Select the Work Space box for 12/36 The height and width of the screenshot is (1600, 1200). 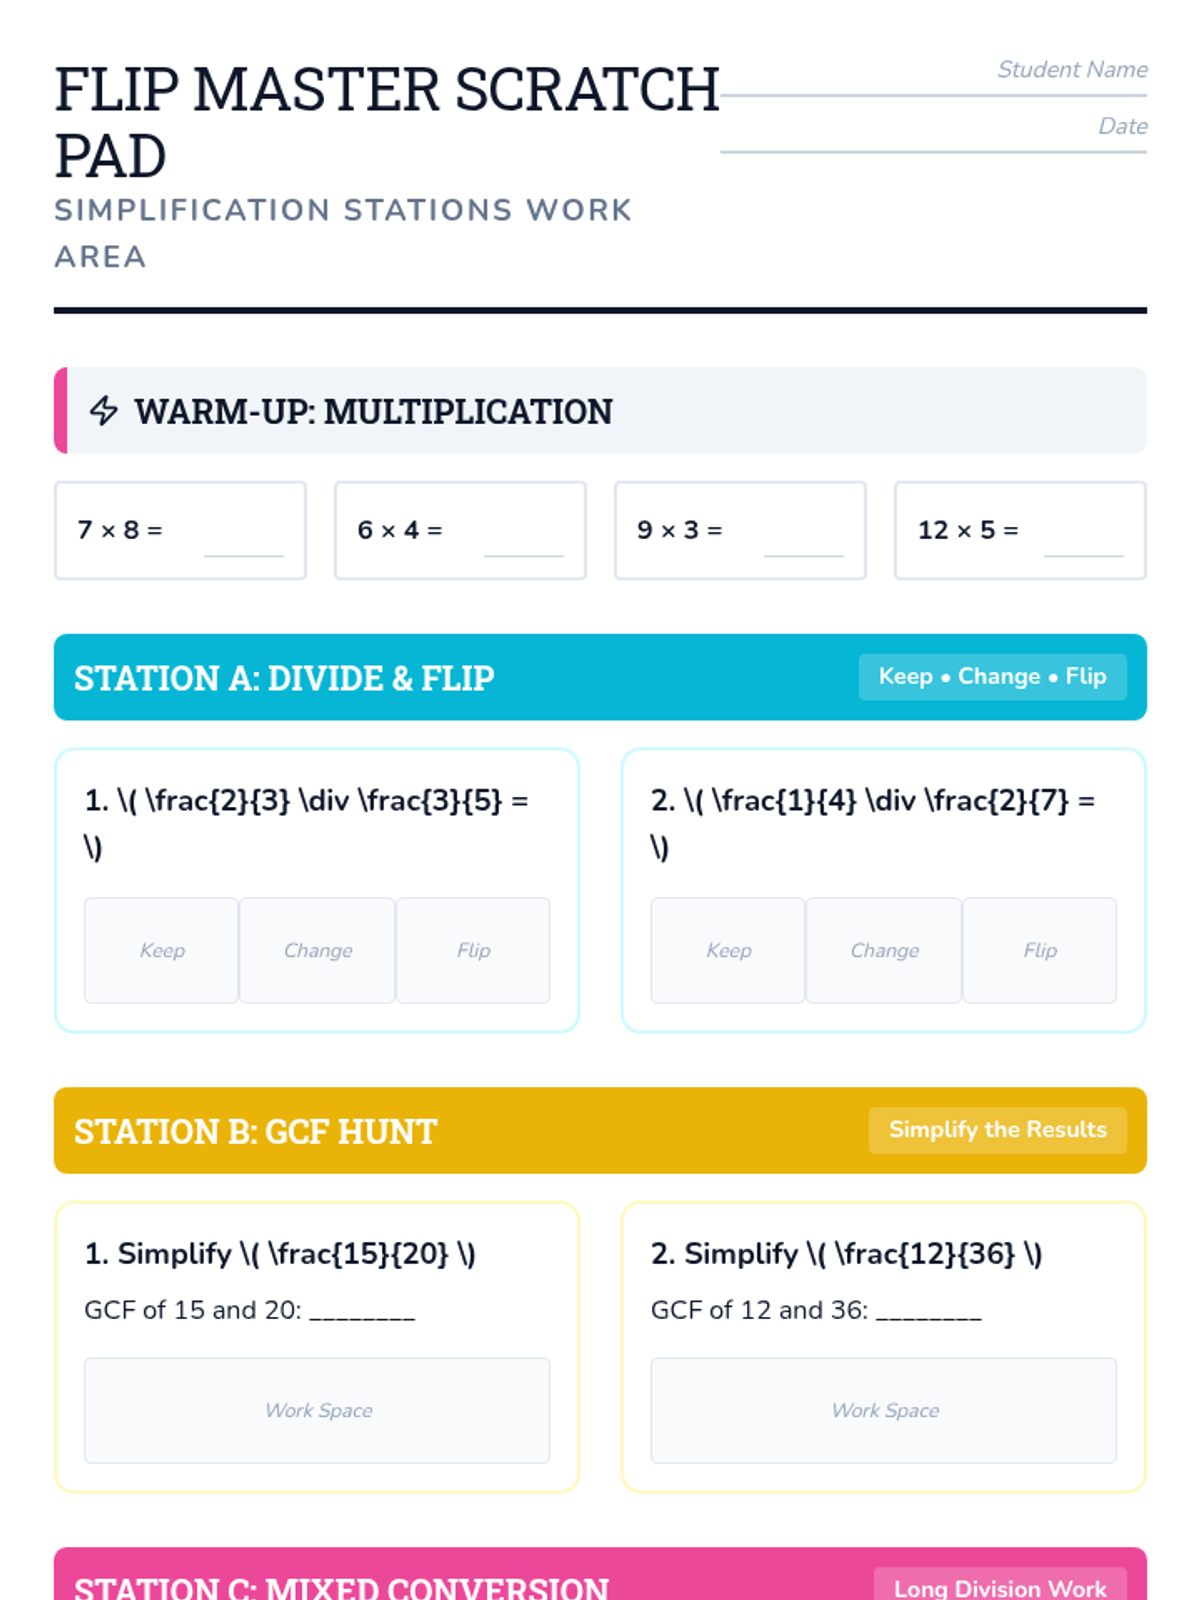tap(884, 1410)
